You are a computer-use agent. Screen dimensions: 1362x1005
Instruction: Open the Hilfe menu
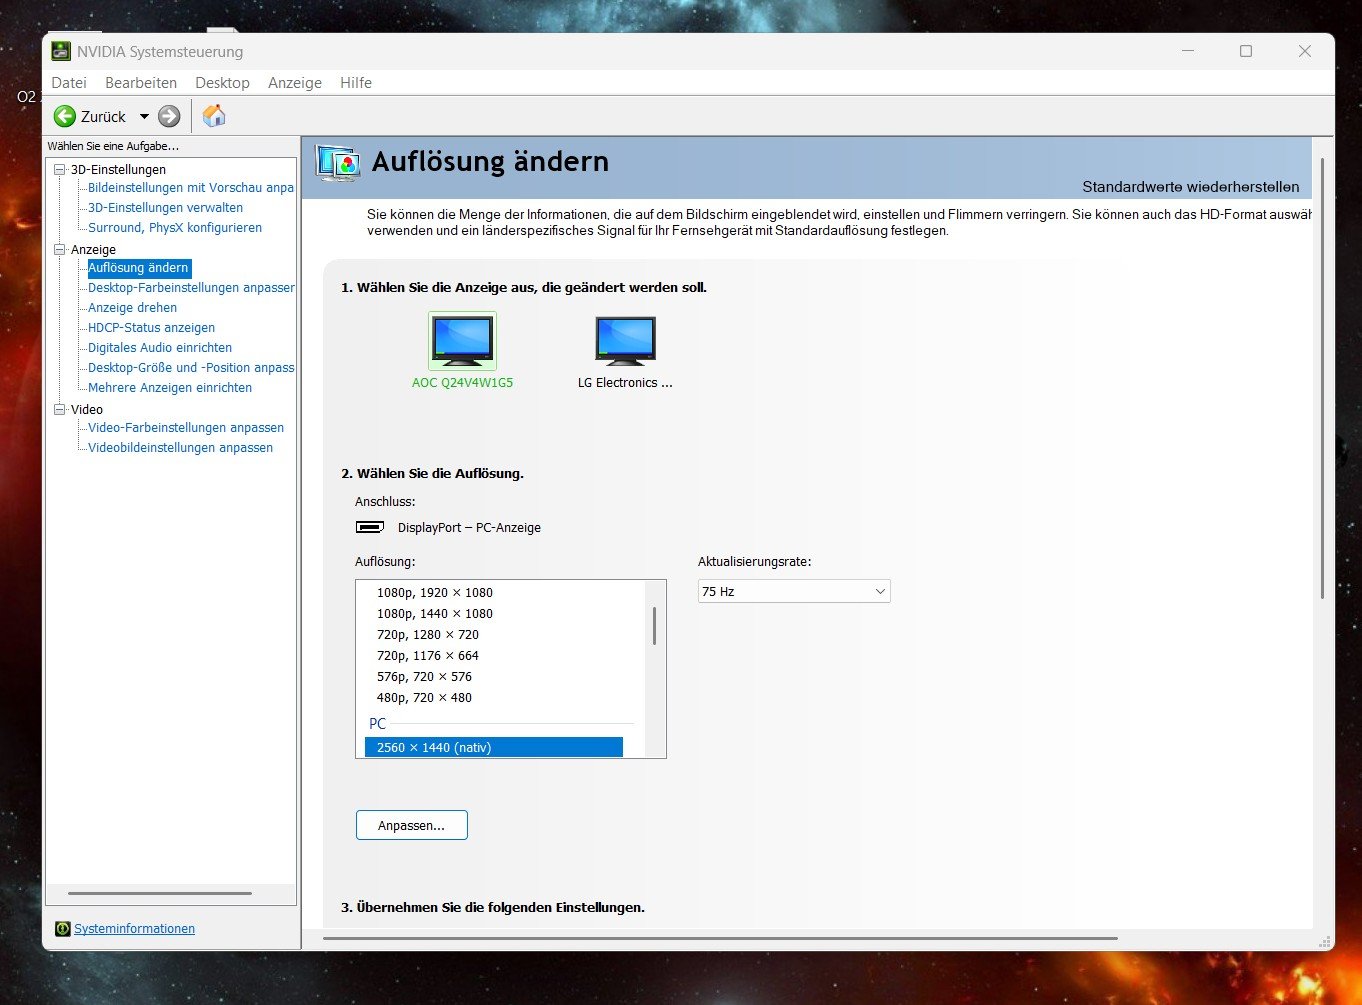click(x=356, y=83)
